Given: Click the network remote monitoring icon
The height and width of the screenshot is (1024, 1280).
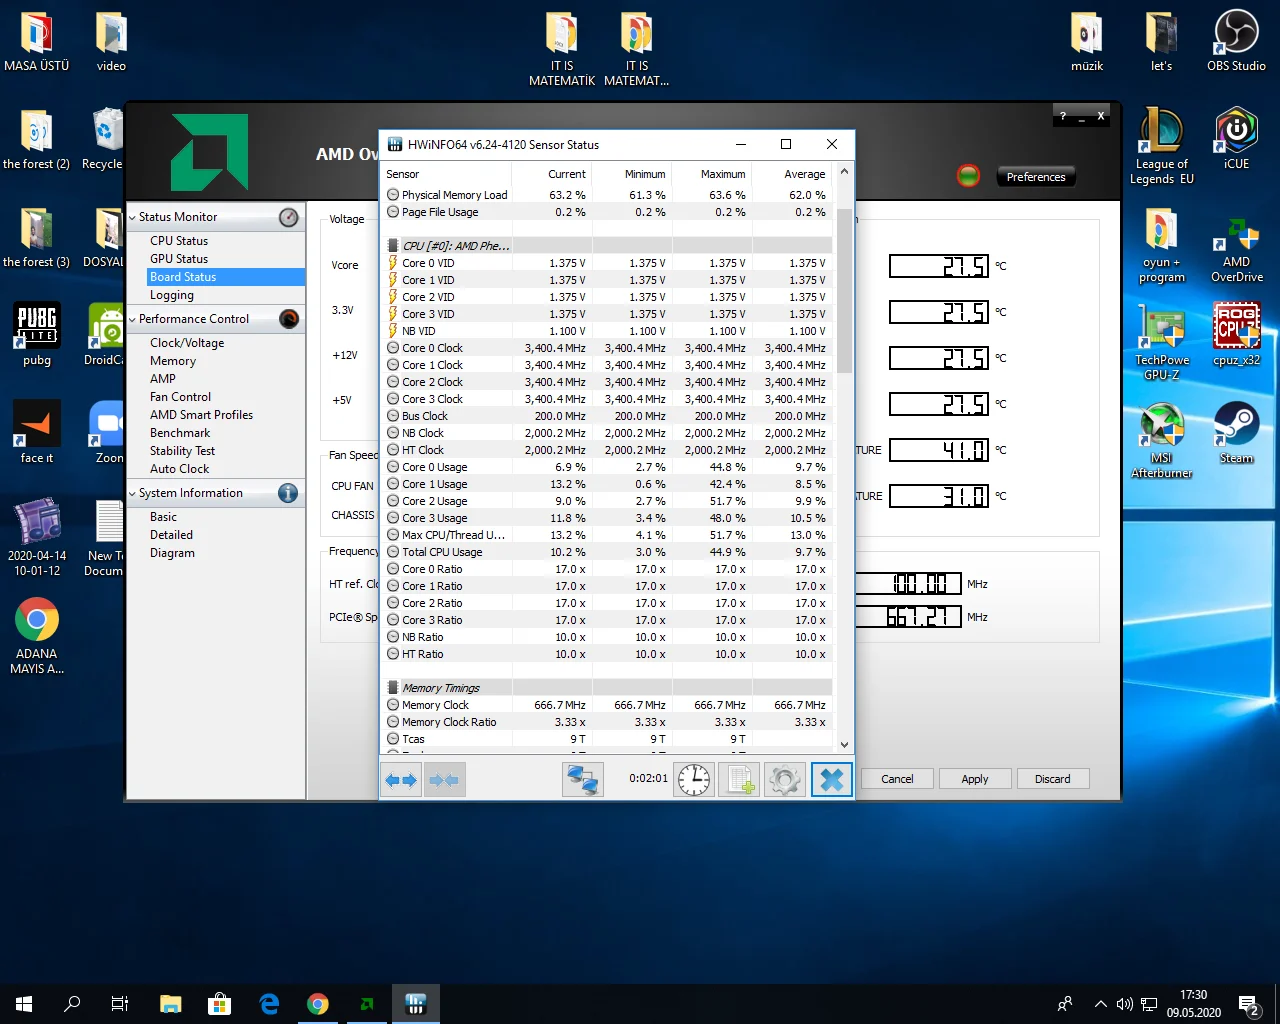Looking at the screenshot, I should click(x=582, y=780).
